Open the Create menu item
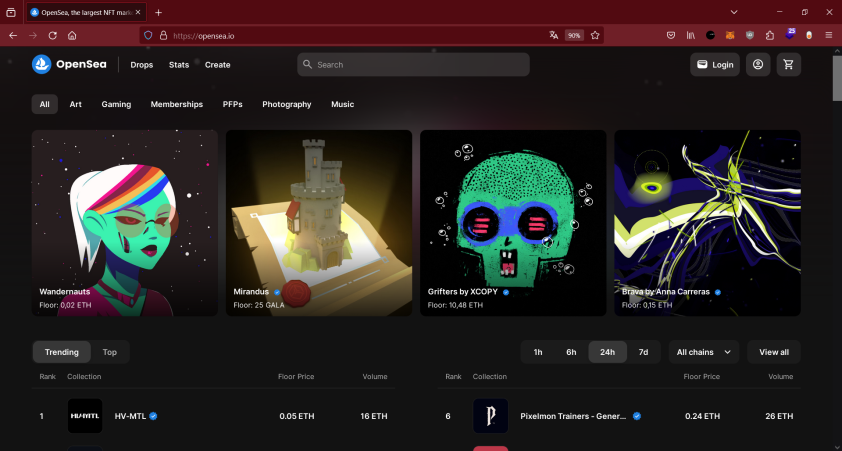842x451 pixels. click(217, 64)
